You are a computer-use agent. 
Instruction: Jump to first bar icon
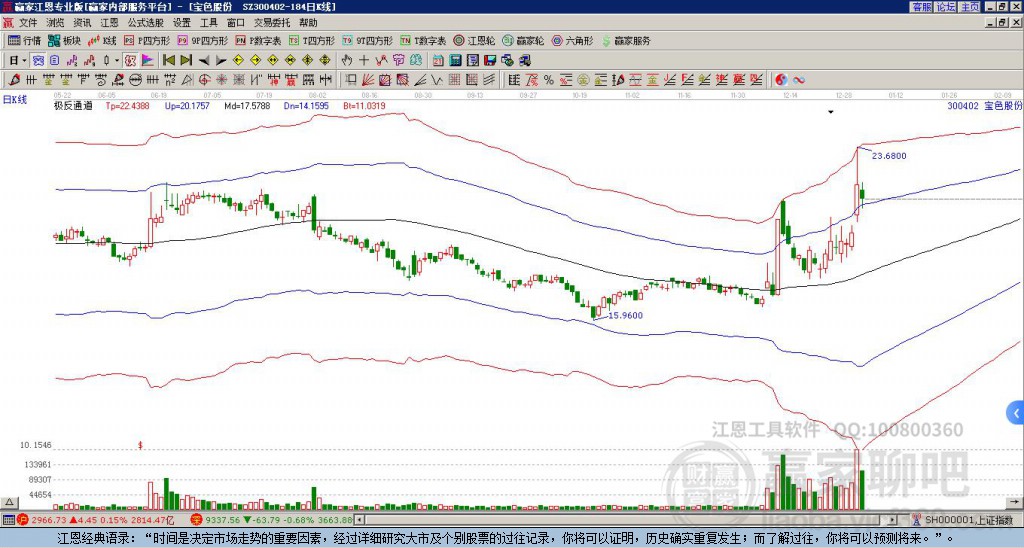click(168, 61)
